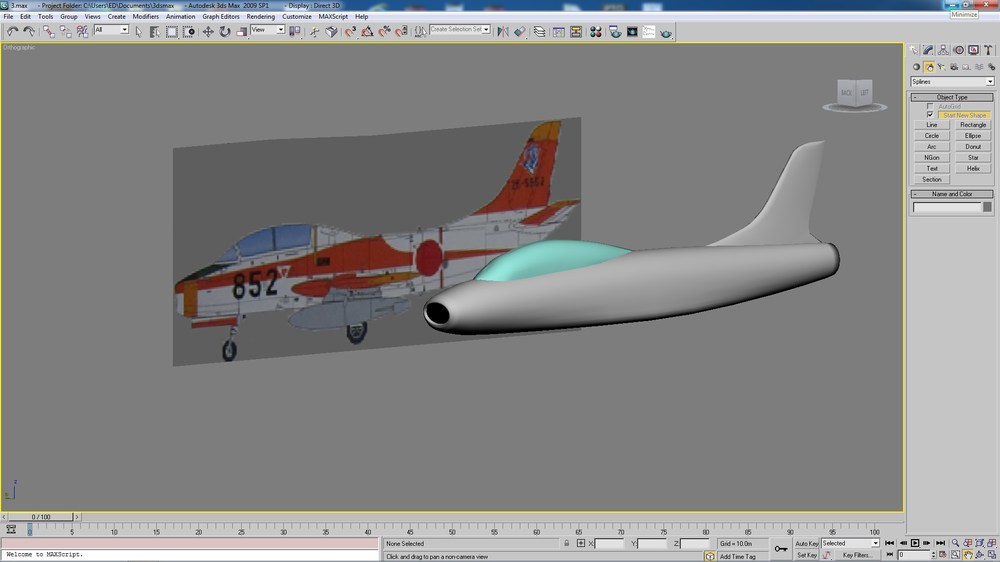Toggle the Start New Shape checkbox
The height and width of the screenshot is (562, 1000).
click(930, 115)
